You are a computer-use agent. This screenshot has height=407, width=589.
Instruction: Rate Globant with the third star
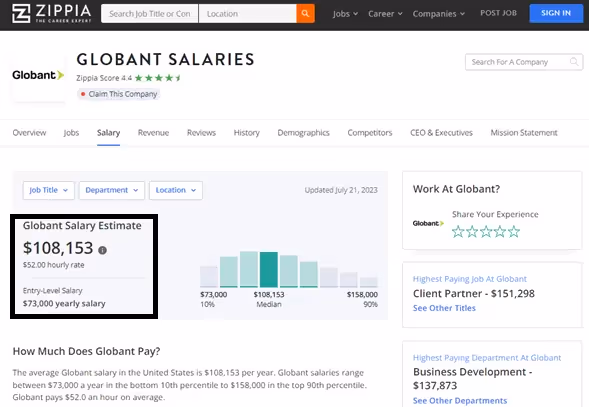coord(486,231)
